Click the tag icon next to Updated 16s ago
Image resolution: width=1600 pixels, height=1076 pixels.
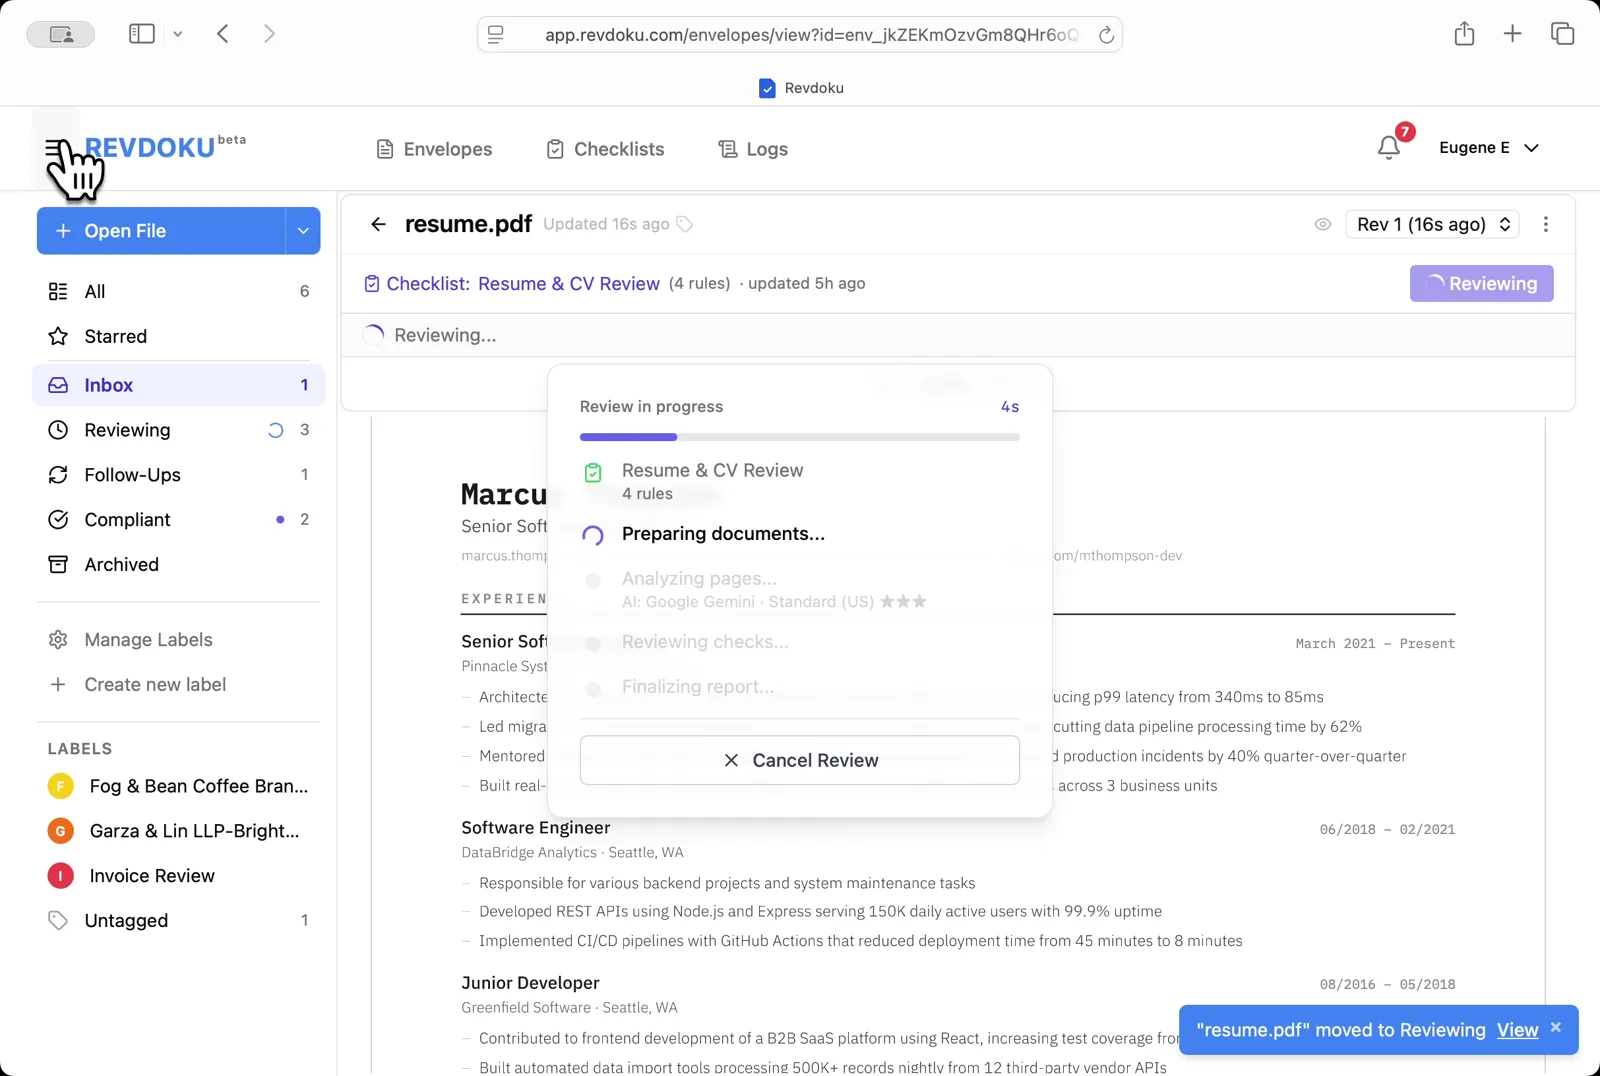click(685, 224)
